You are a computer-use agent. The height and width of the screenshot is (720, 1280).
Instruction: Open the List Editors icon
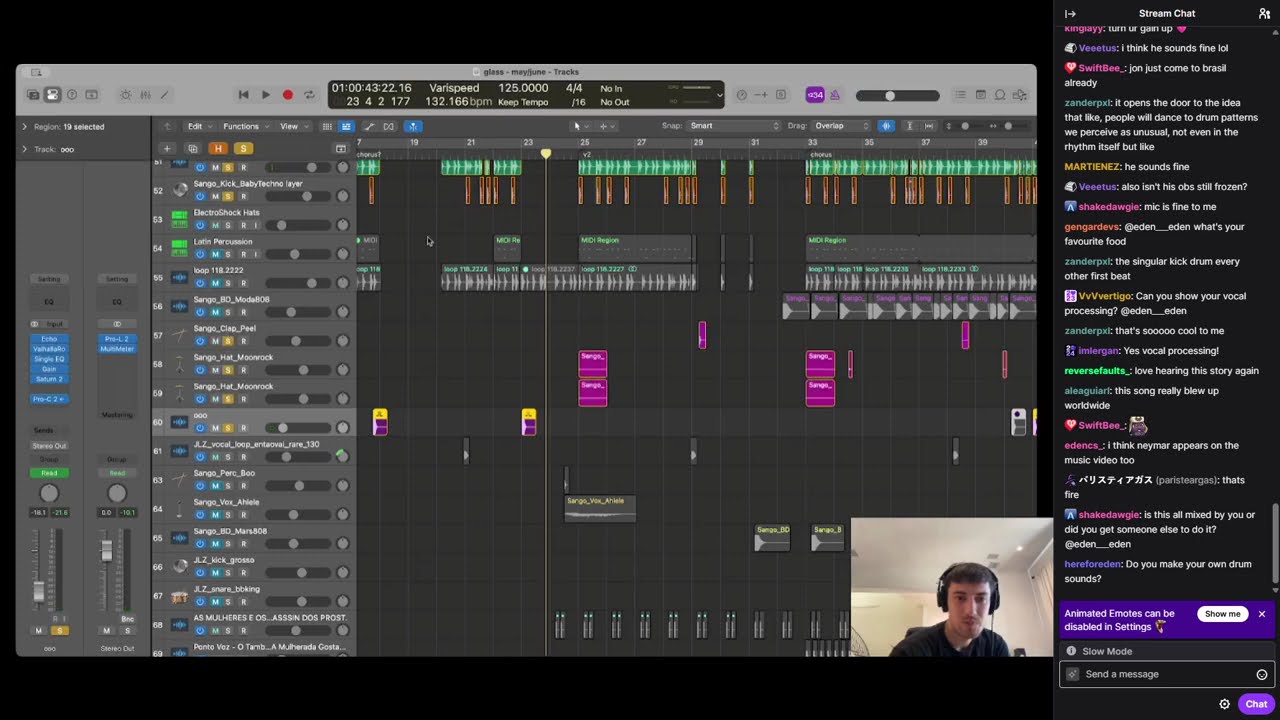pos(961,95)
